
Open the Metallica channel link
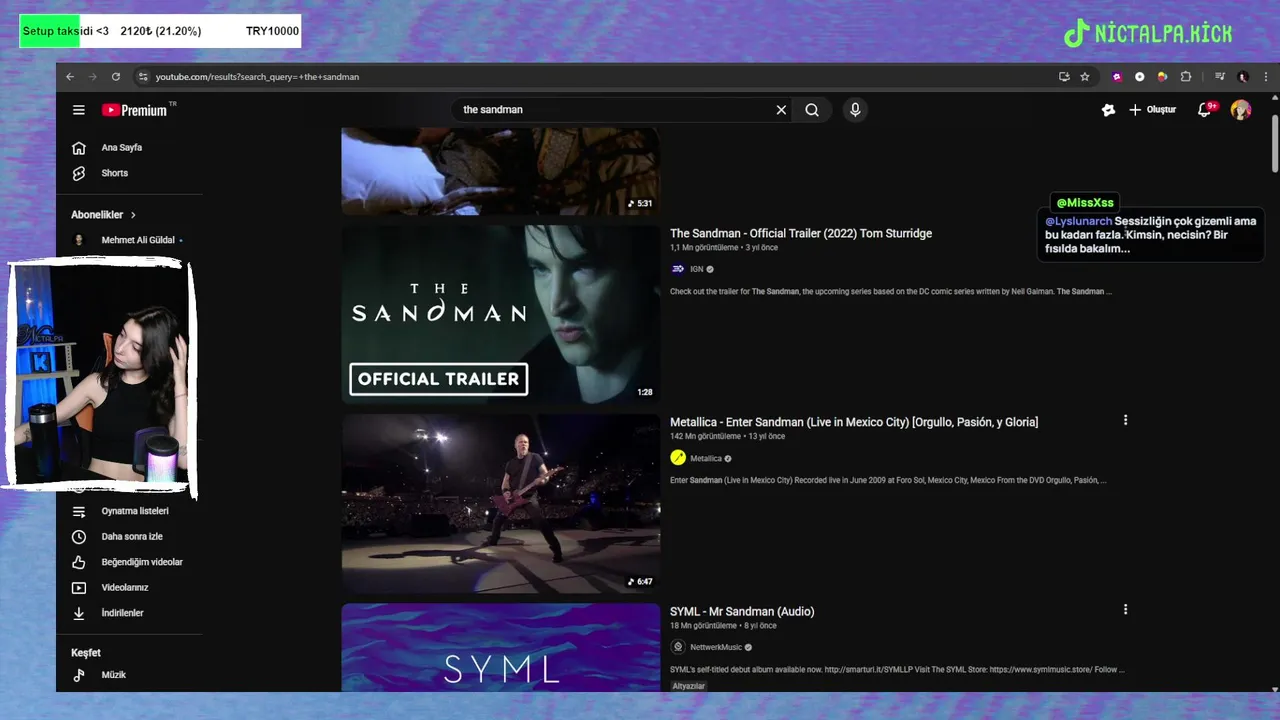tap(706, 458)
